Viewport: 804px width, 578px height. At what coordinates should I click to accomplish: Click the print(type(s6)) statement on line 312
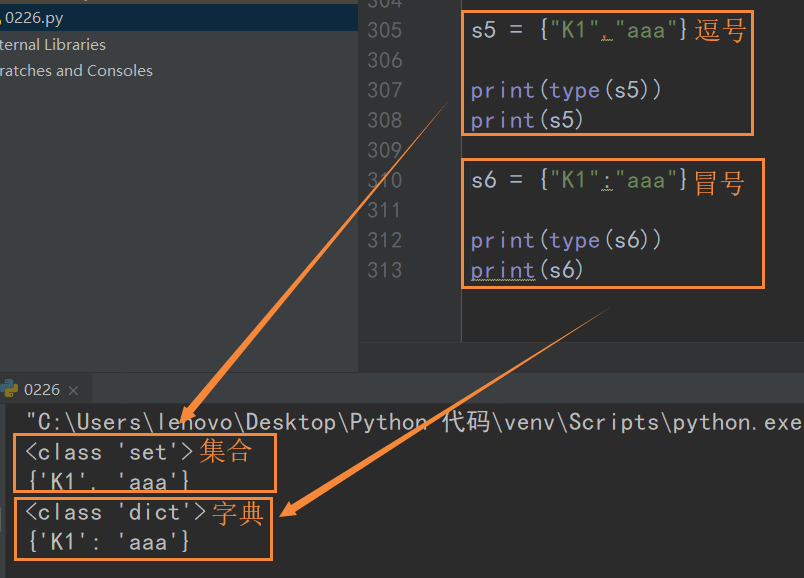563,240
